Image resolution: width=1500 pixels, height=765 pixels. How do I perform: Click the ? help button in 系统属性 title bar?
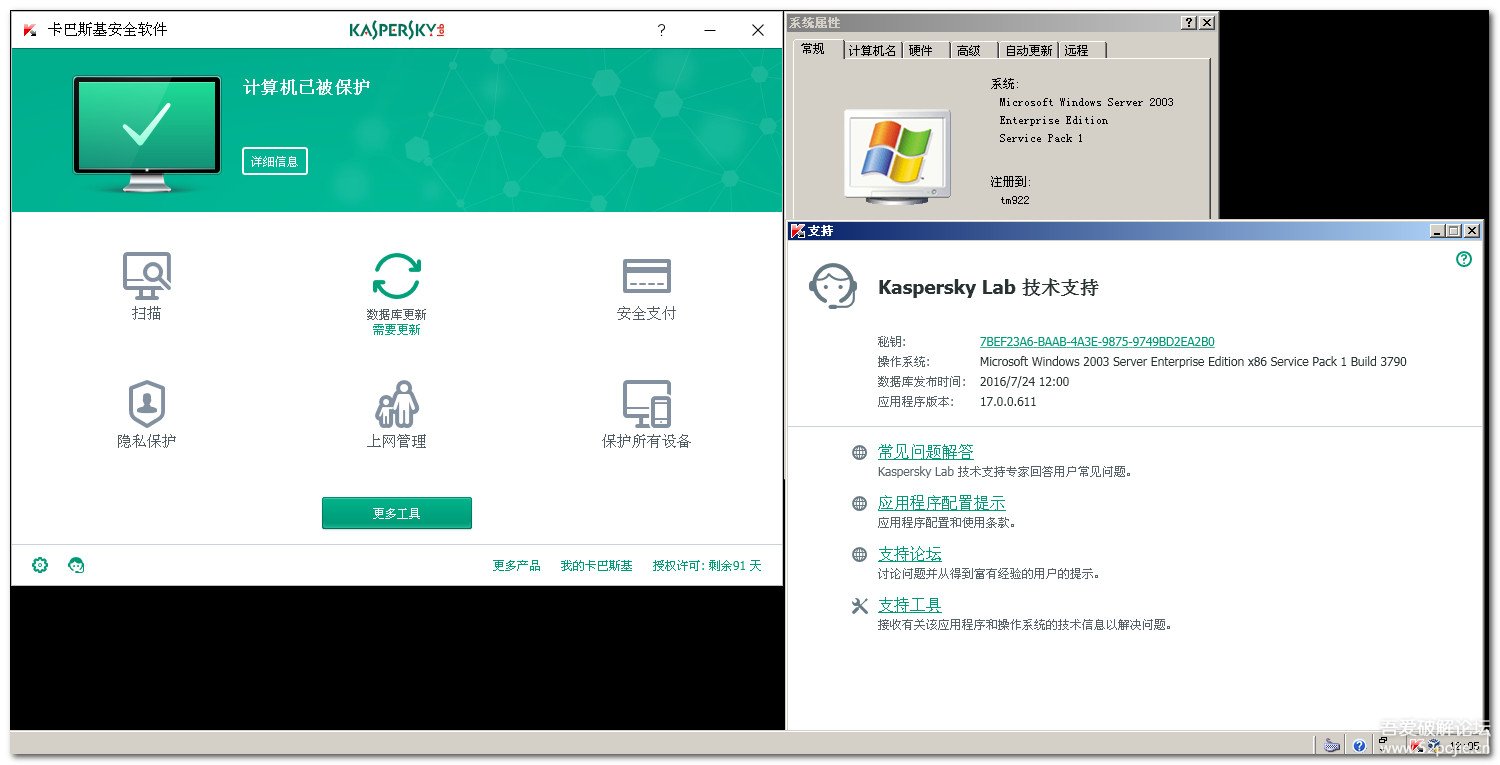pyautogui.click(x=1188, y=22)
